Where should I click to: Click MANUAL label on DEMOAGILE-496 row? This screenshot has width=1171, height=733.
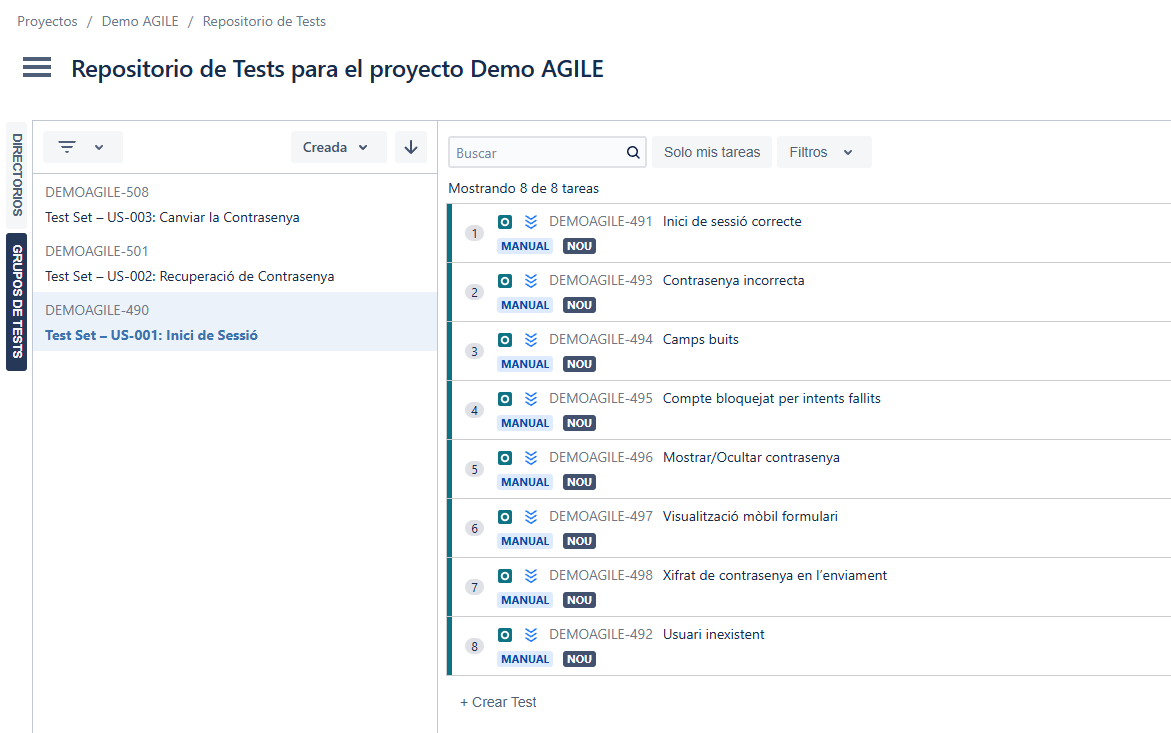[525, 482]
